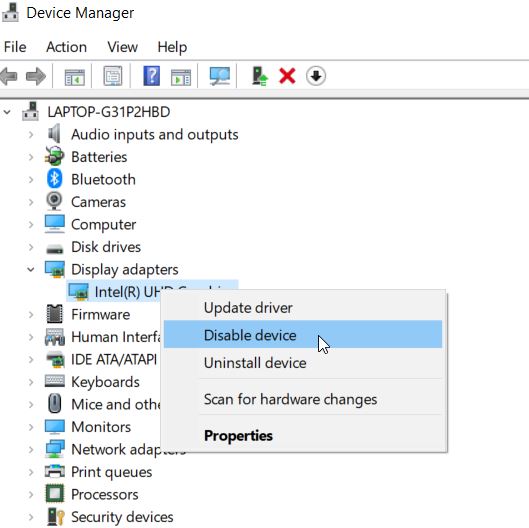Collapse the LAPTOP-G31P2HBD root node
This screenshot has height=528, width=529.
[x=7, y=112]
